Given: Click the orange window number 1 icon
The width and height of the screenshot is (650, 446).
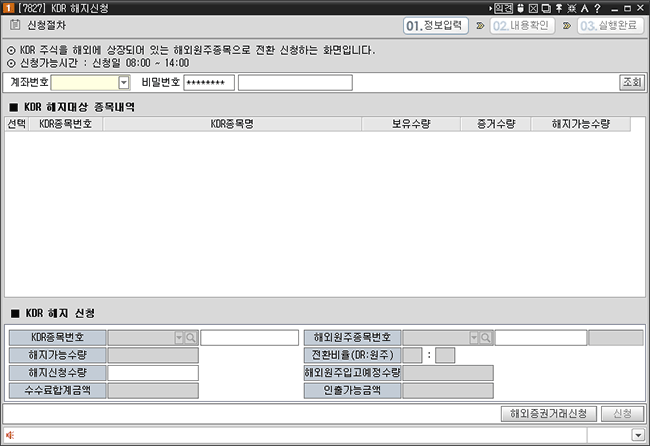Looking at the screenshot, I should (x=8, y=8).
